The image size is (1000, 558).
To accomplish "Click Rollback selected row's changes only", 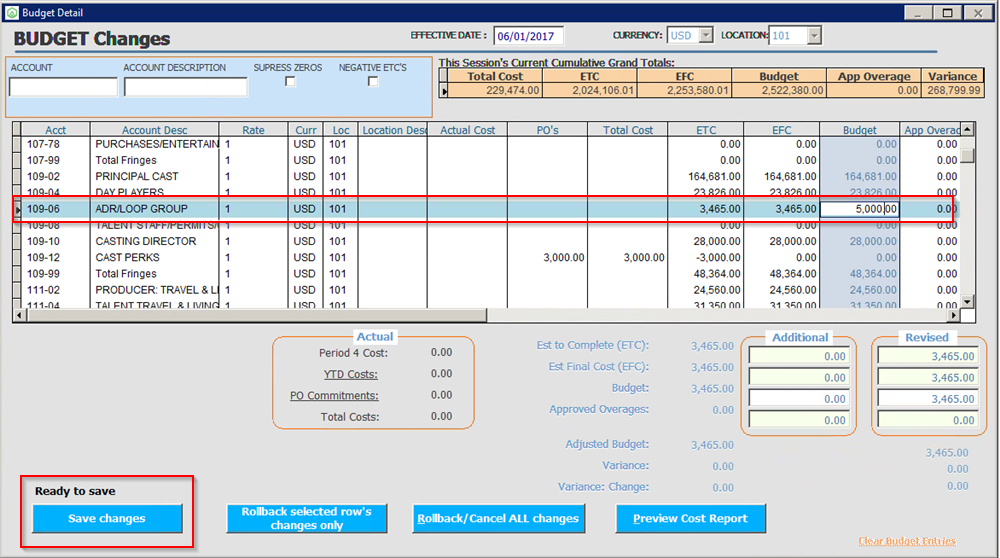I will (x=306, y=518).
